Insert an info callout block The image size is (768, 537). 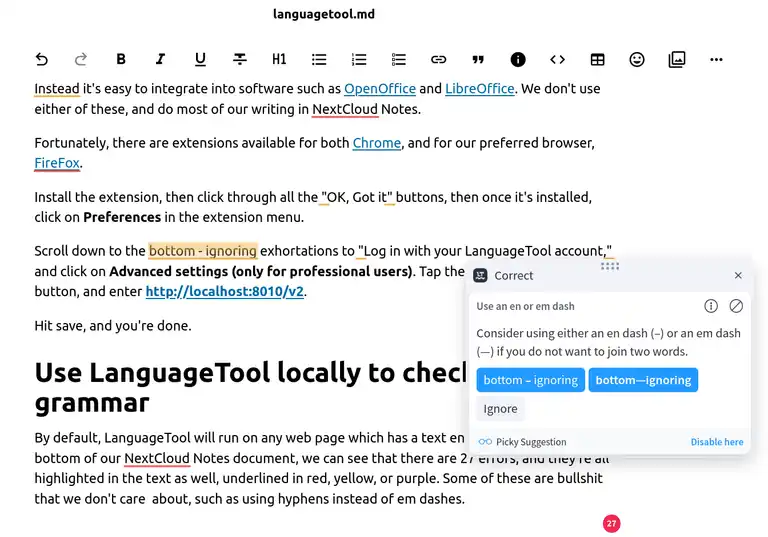click(x=518, y=59)
